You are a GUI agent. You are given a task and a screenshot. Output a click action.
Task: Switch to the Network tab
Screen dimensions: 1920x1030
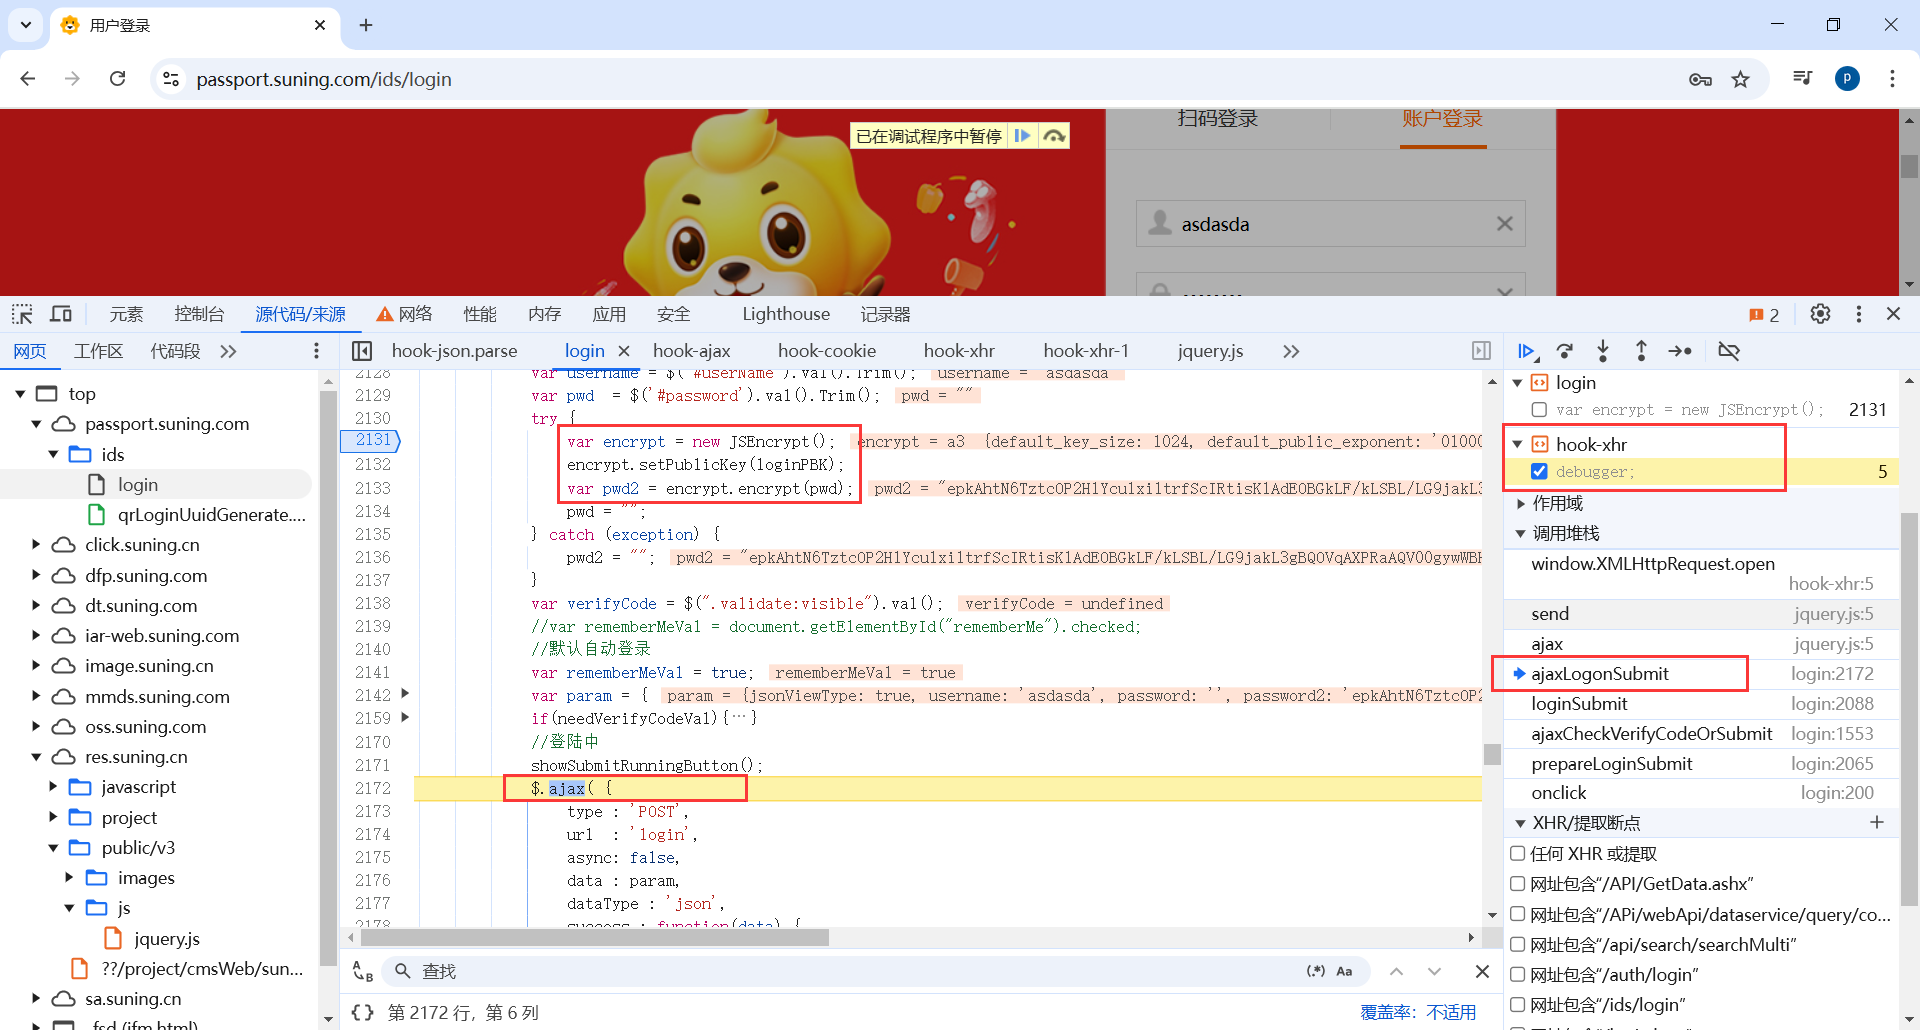pyautogui.click(x=405, y=314)
